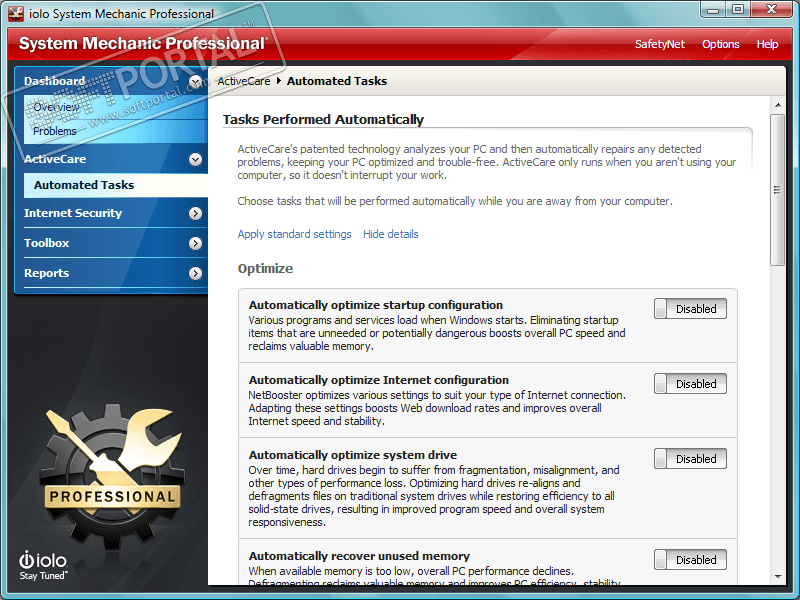Click 'Automated Tasks' breadcrumb title
The height and width of the screenshot is (600, 800).
[337, 81]
